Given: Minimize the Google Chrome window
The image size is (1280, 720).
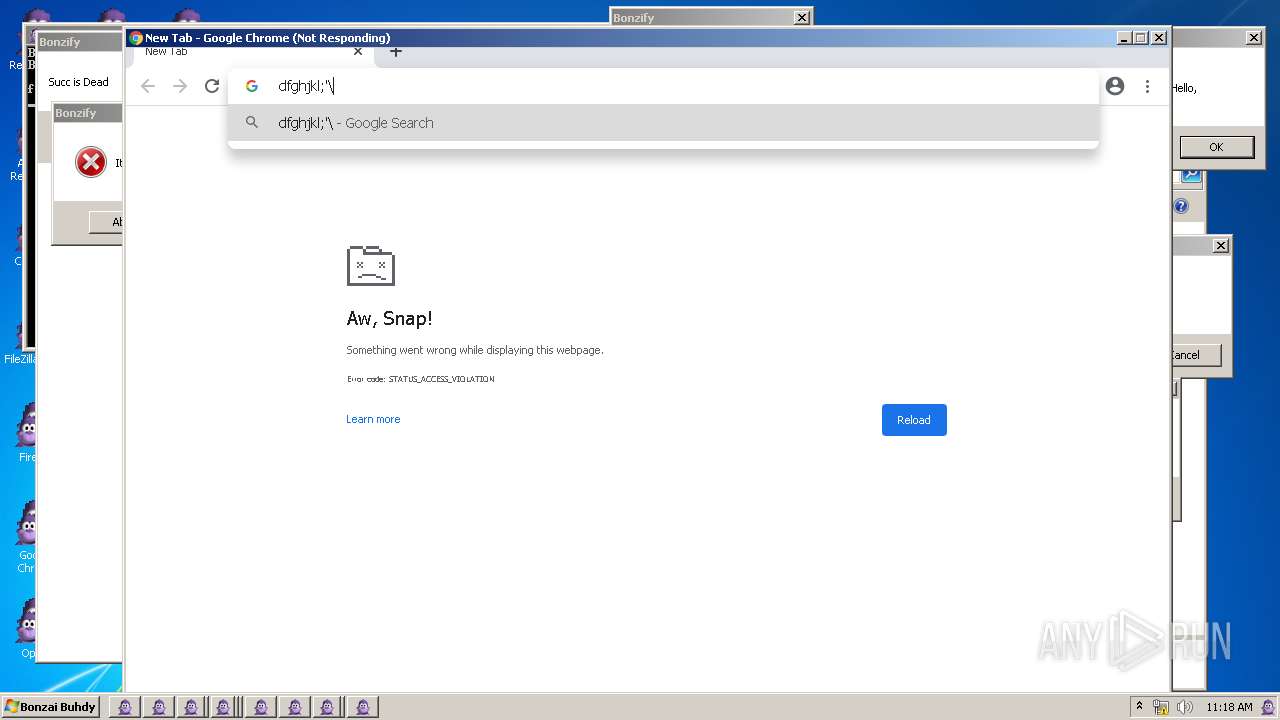Looking at the screenshot, I should (1124, 38).
